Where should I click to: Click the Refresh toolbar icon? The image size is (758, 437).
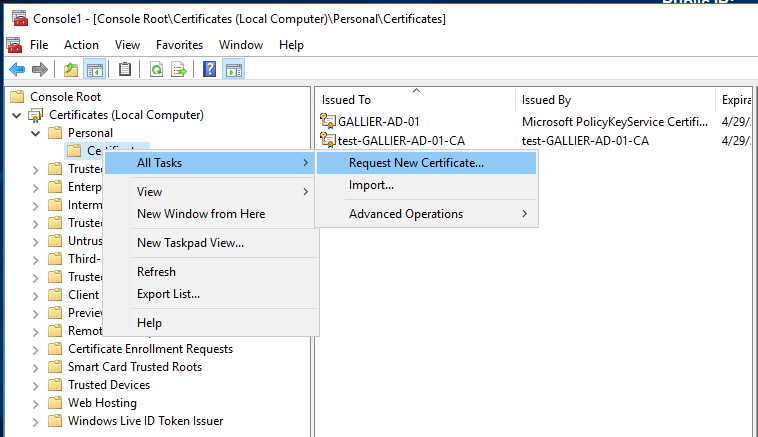156,70
